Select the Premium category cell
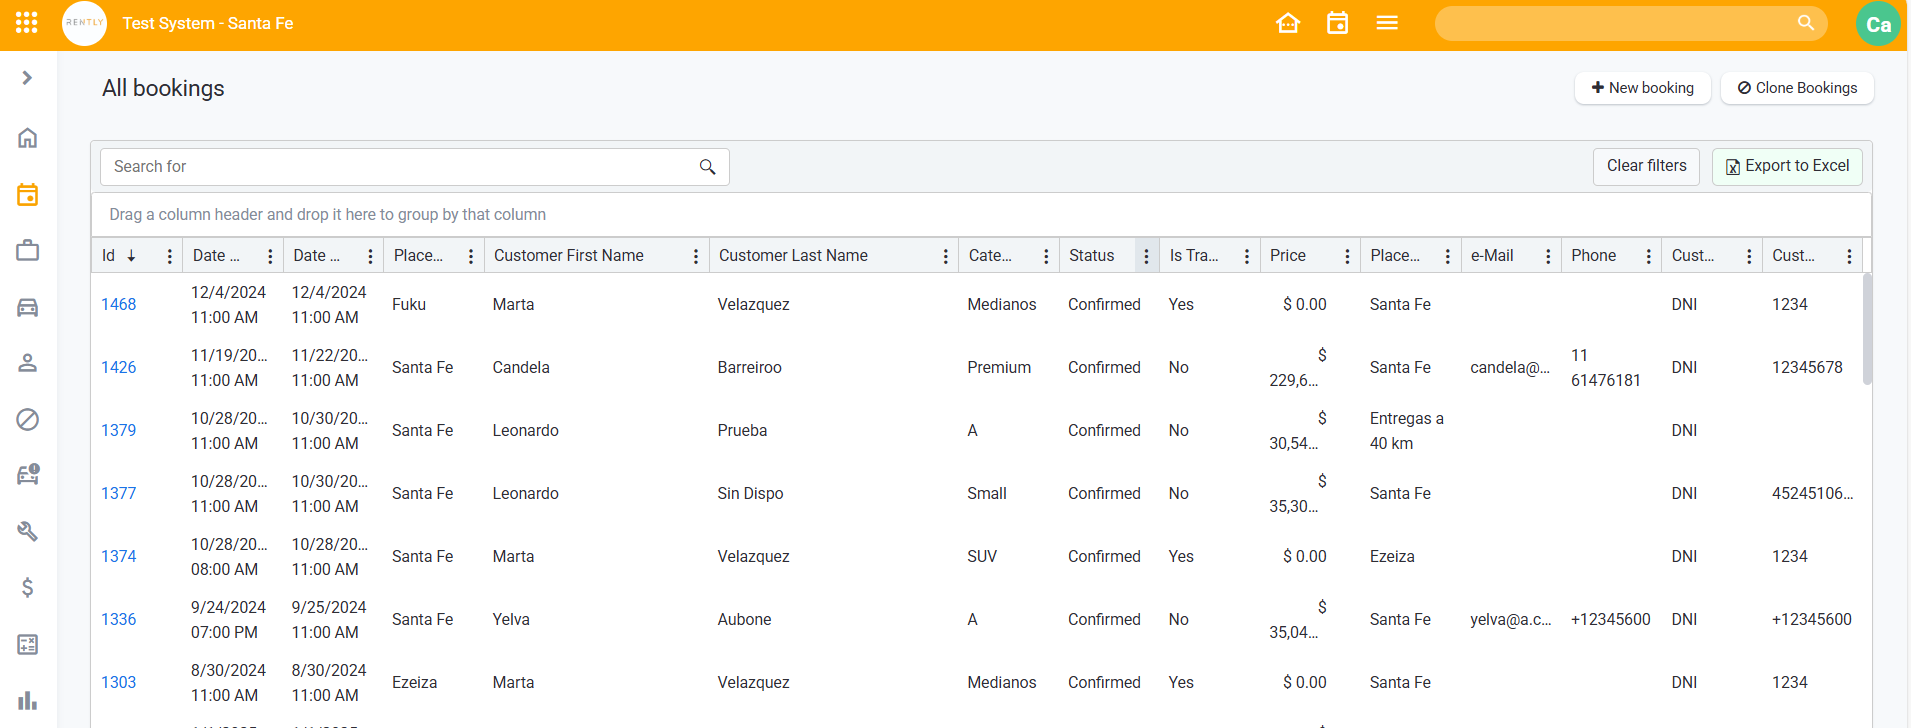This screenshot has width=1911, height=728. pos(999,367)
